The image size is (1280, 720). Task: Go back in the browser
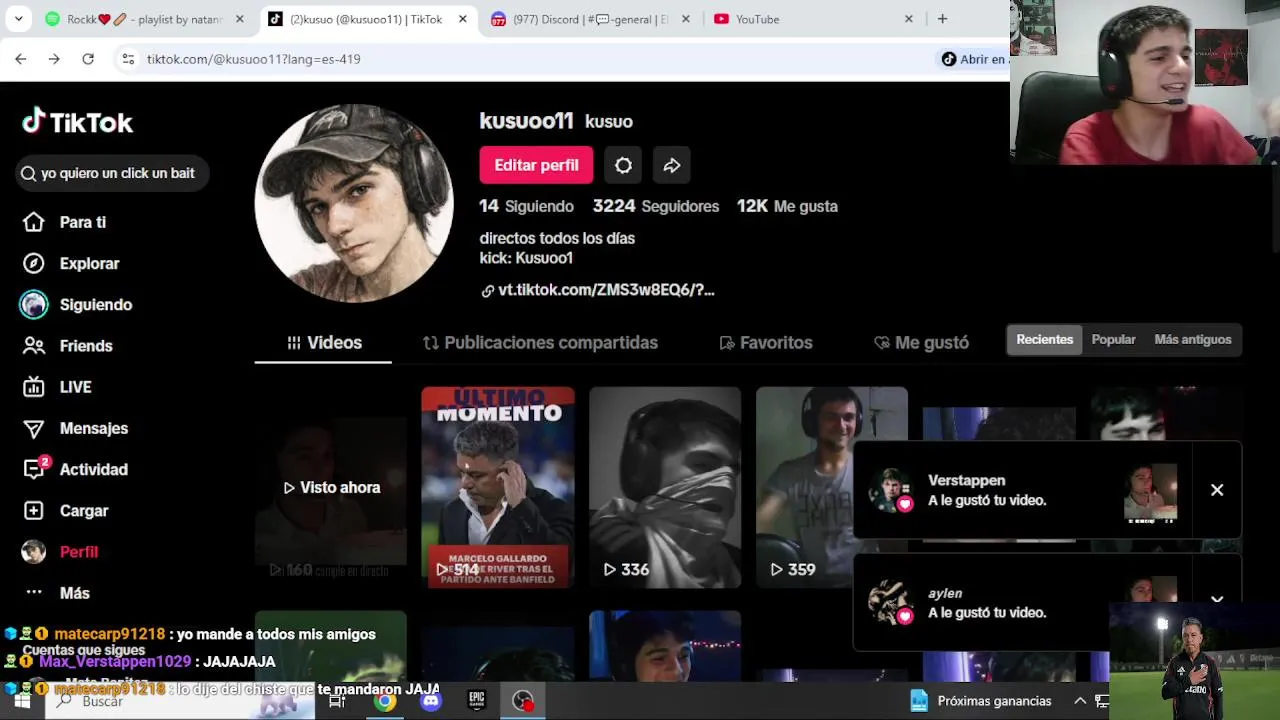coord(20,59)
